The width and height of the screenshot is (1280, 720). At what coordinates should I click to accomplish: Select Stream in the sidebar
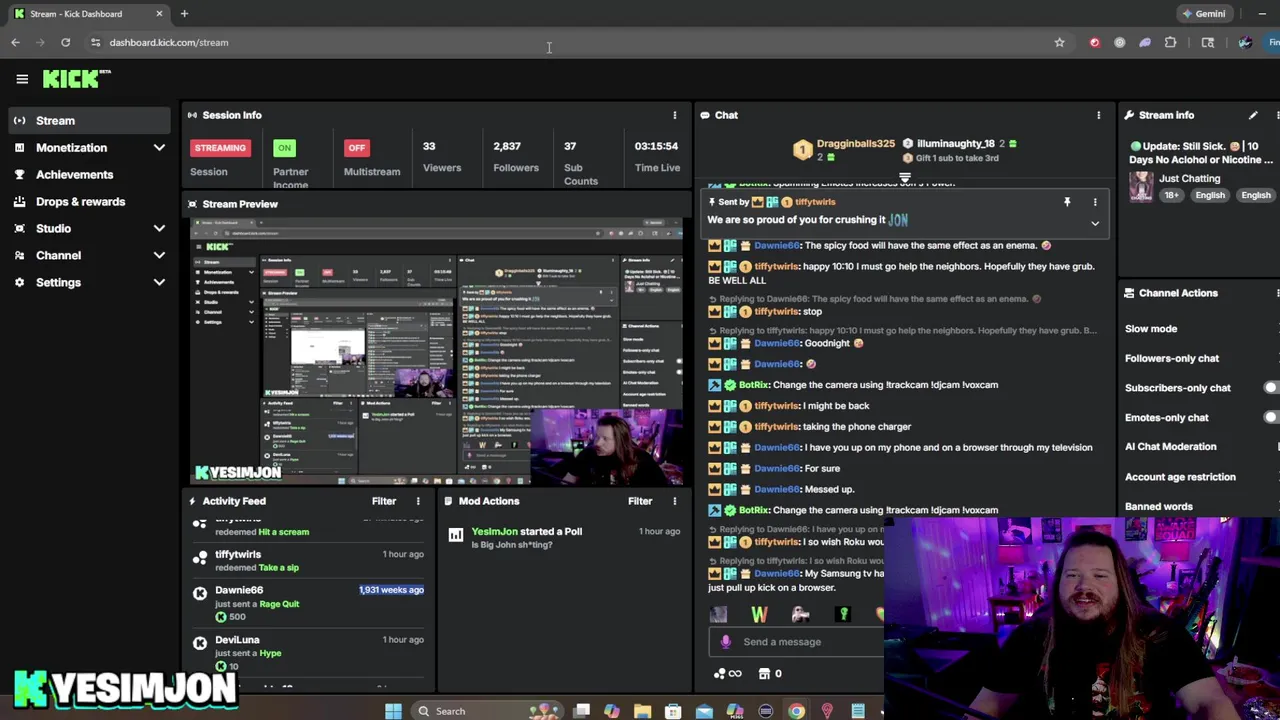88,121
